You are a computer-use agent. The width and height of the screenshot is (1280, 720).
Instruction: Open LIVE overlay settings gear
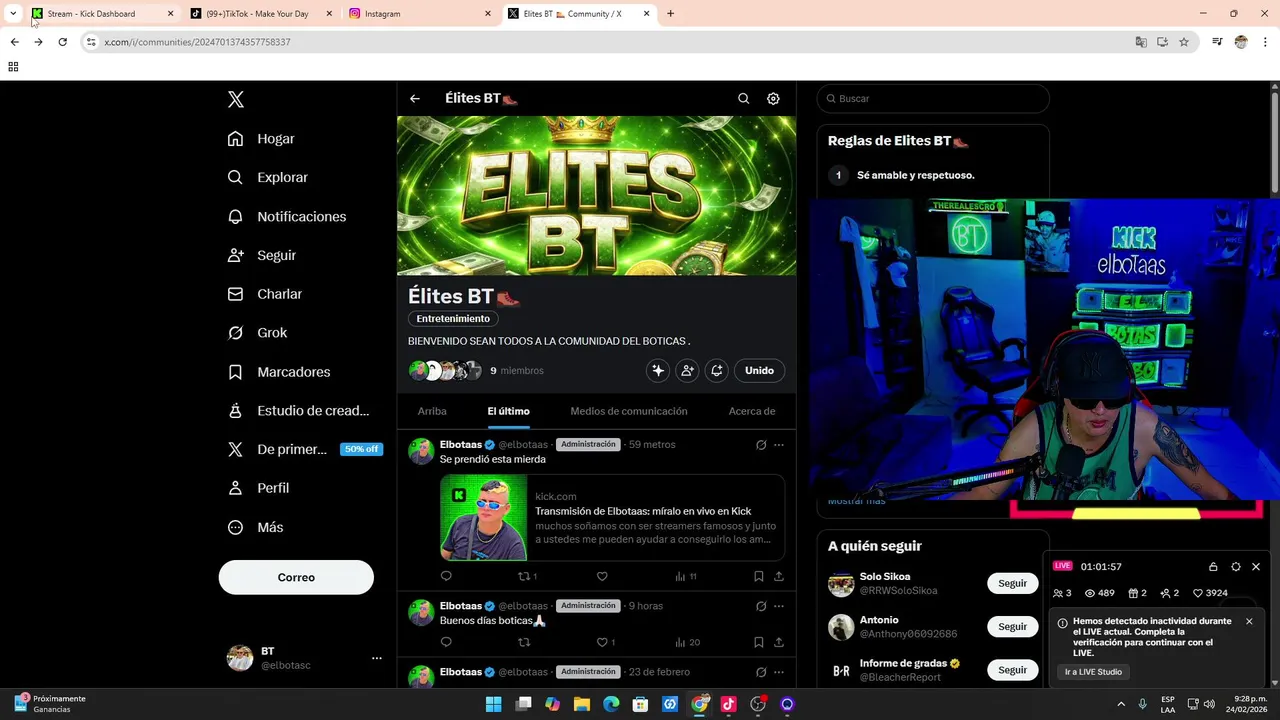1236,567
